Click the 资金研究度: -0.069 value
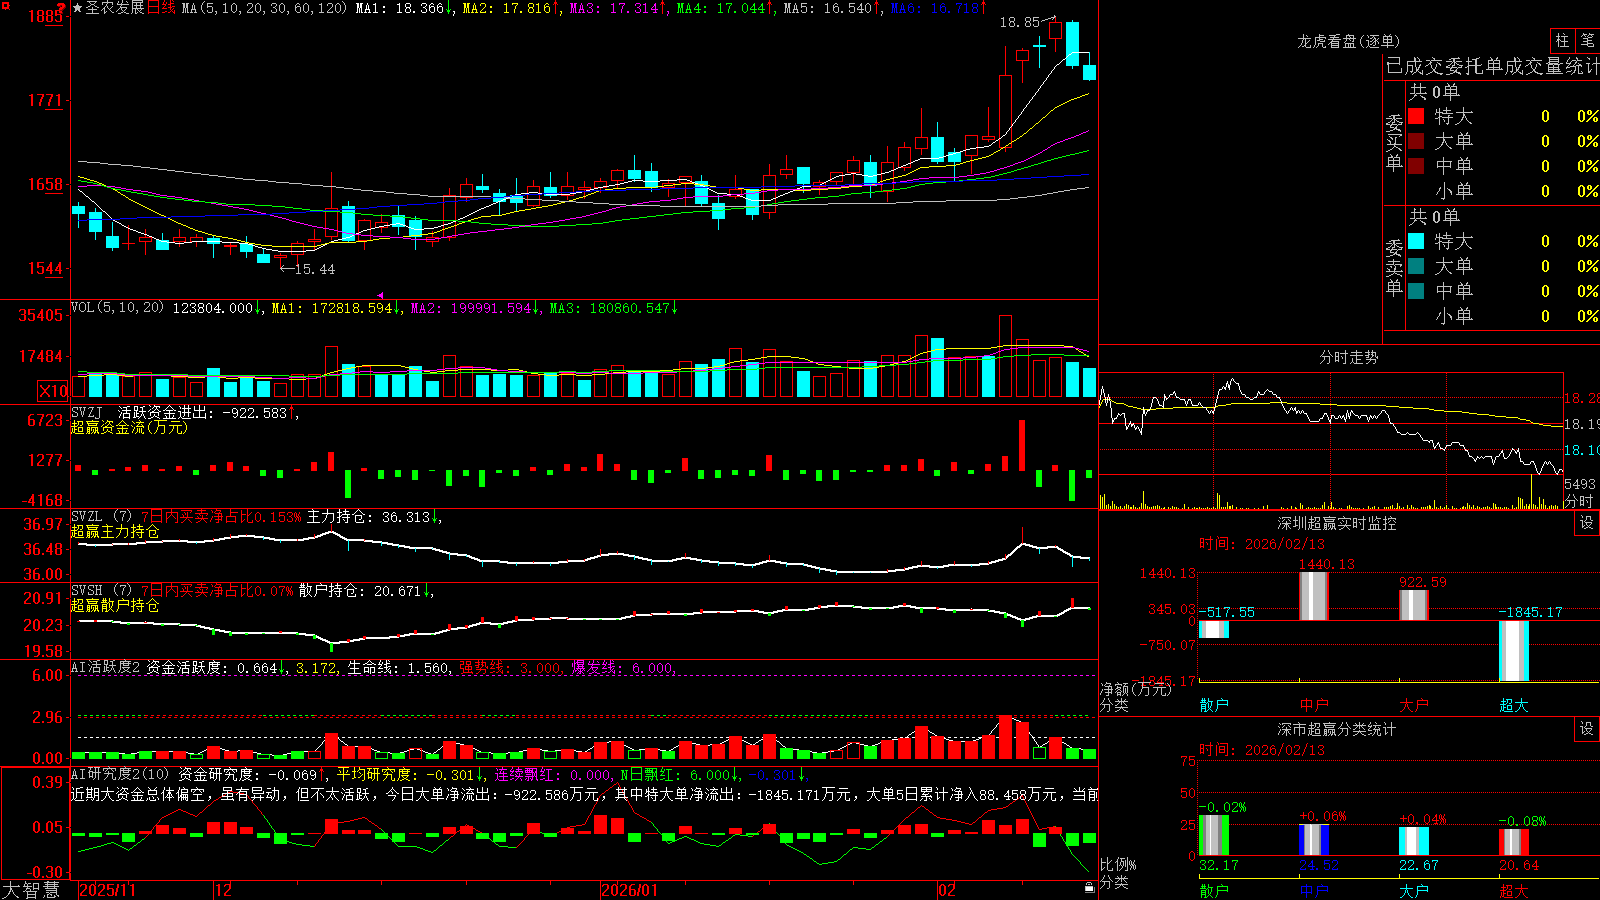This screenshot has width=1600, height=900. pyautogui.click(x=247, y=774)
